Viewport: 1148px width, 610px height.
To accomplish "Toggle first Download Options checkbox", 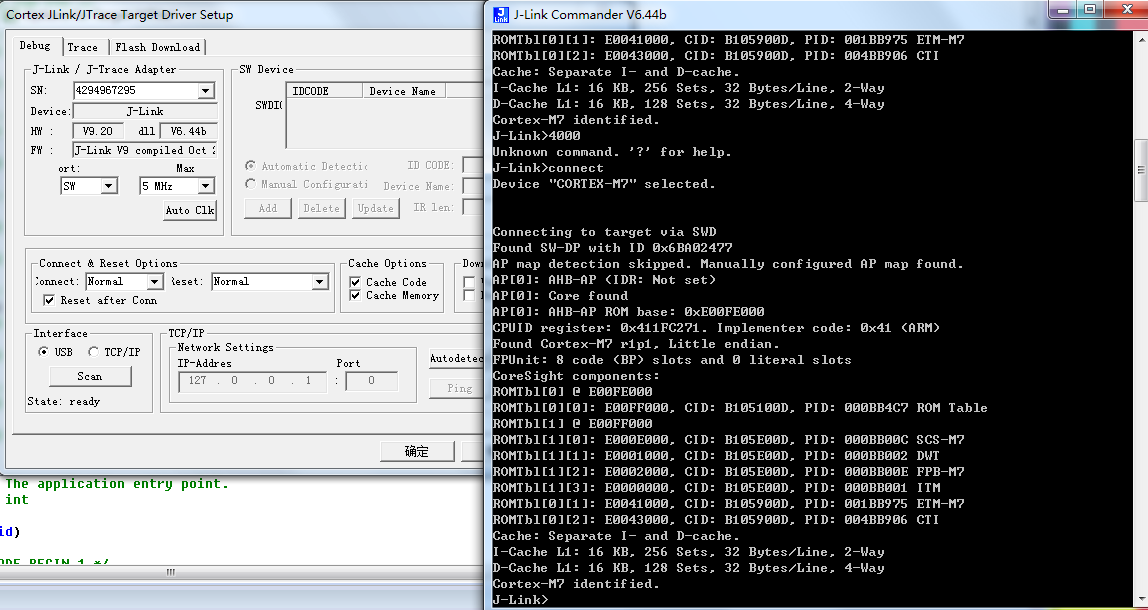I will (469, 282).
